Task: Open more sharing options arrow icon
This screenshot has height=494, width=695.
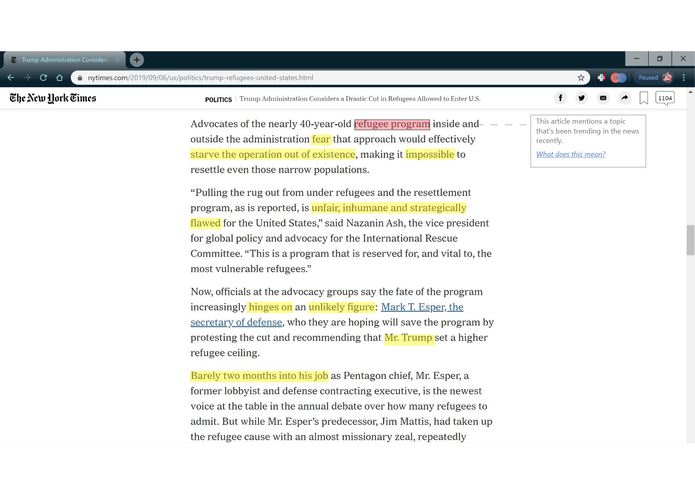Action: coord(624,98)
